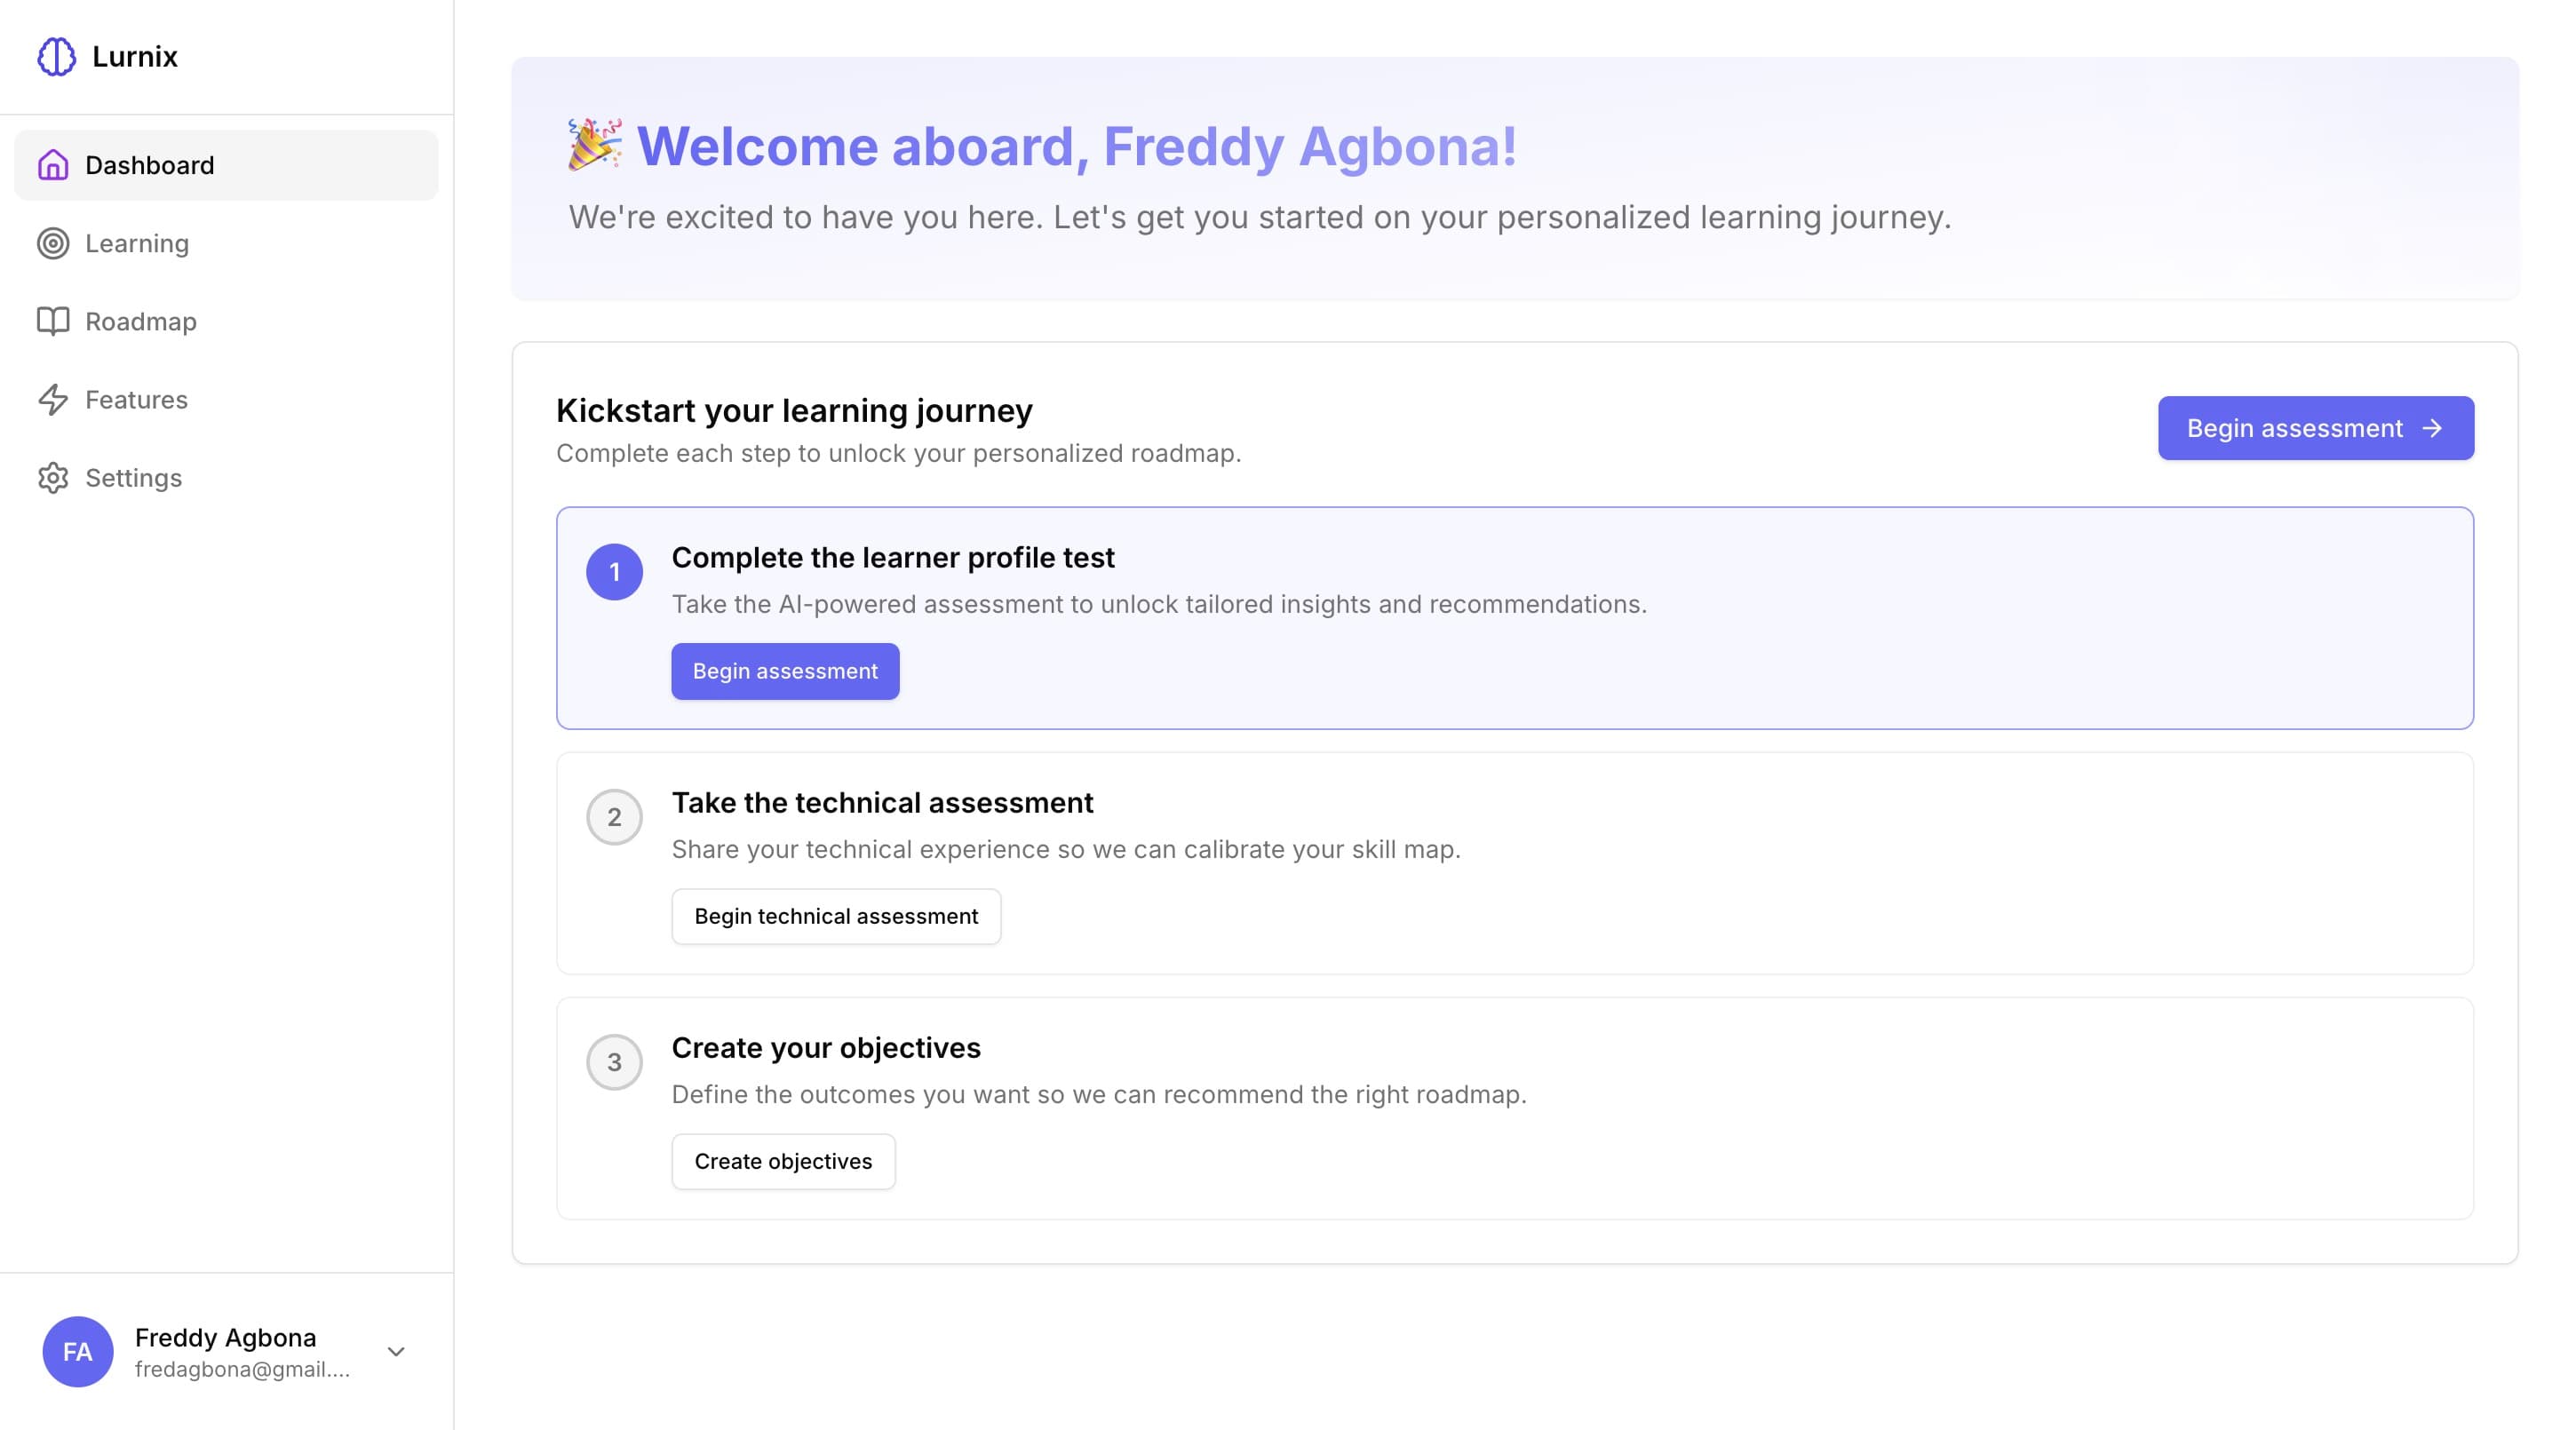Click step circle number 3
2576x1430 pixels.
click(x=614, y=1062)
